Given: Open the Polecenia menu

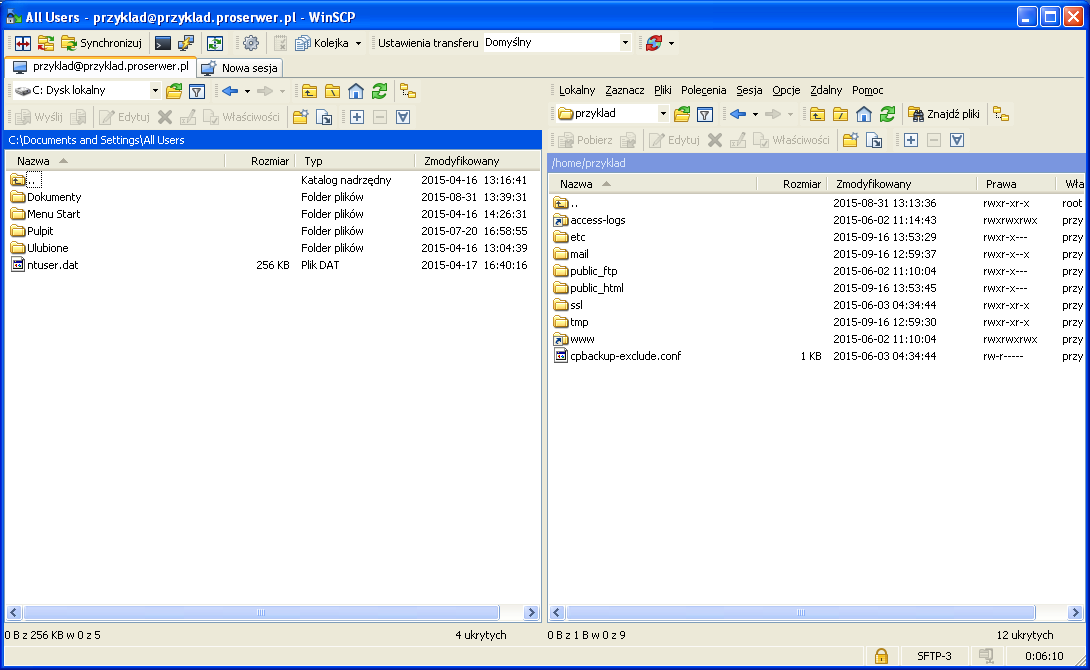Looking at the screenshot, I should [x=703, y=90].
